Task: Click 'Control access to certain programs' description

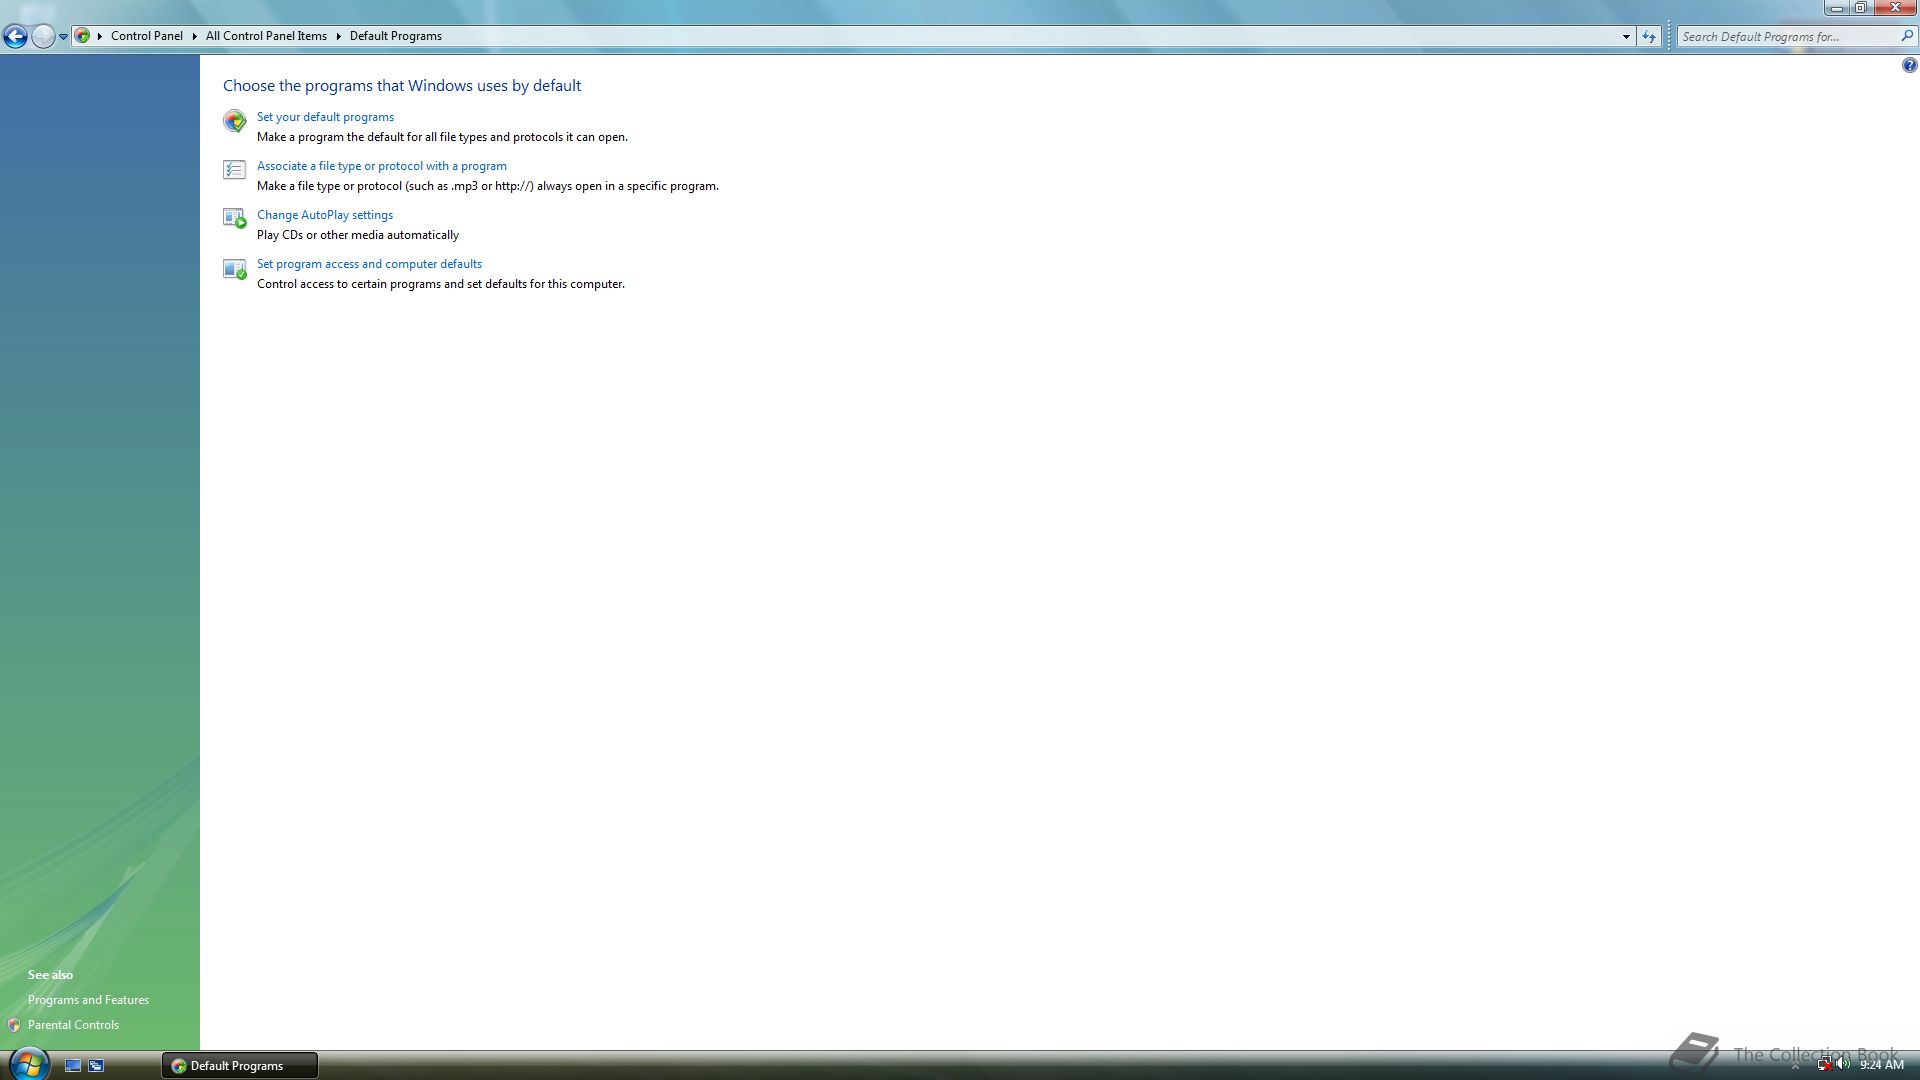Action: (441, 284)
